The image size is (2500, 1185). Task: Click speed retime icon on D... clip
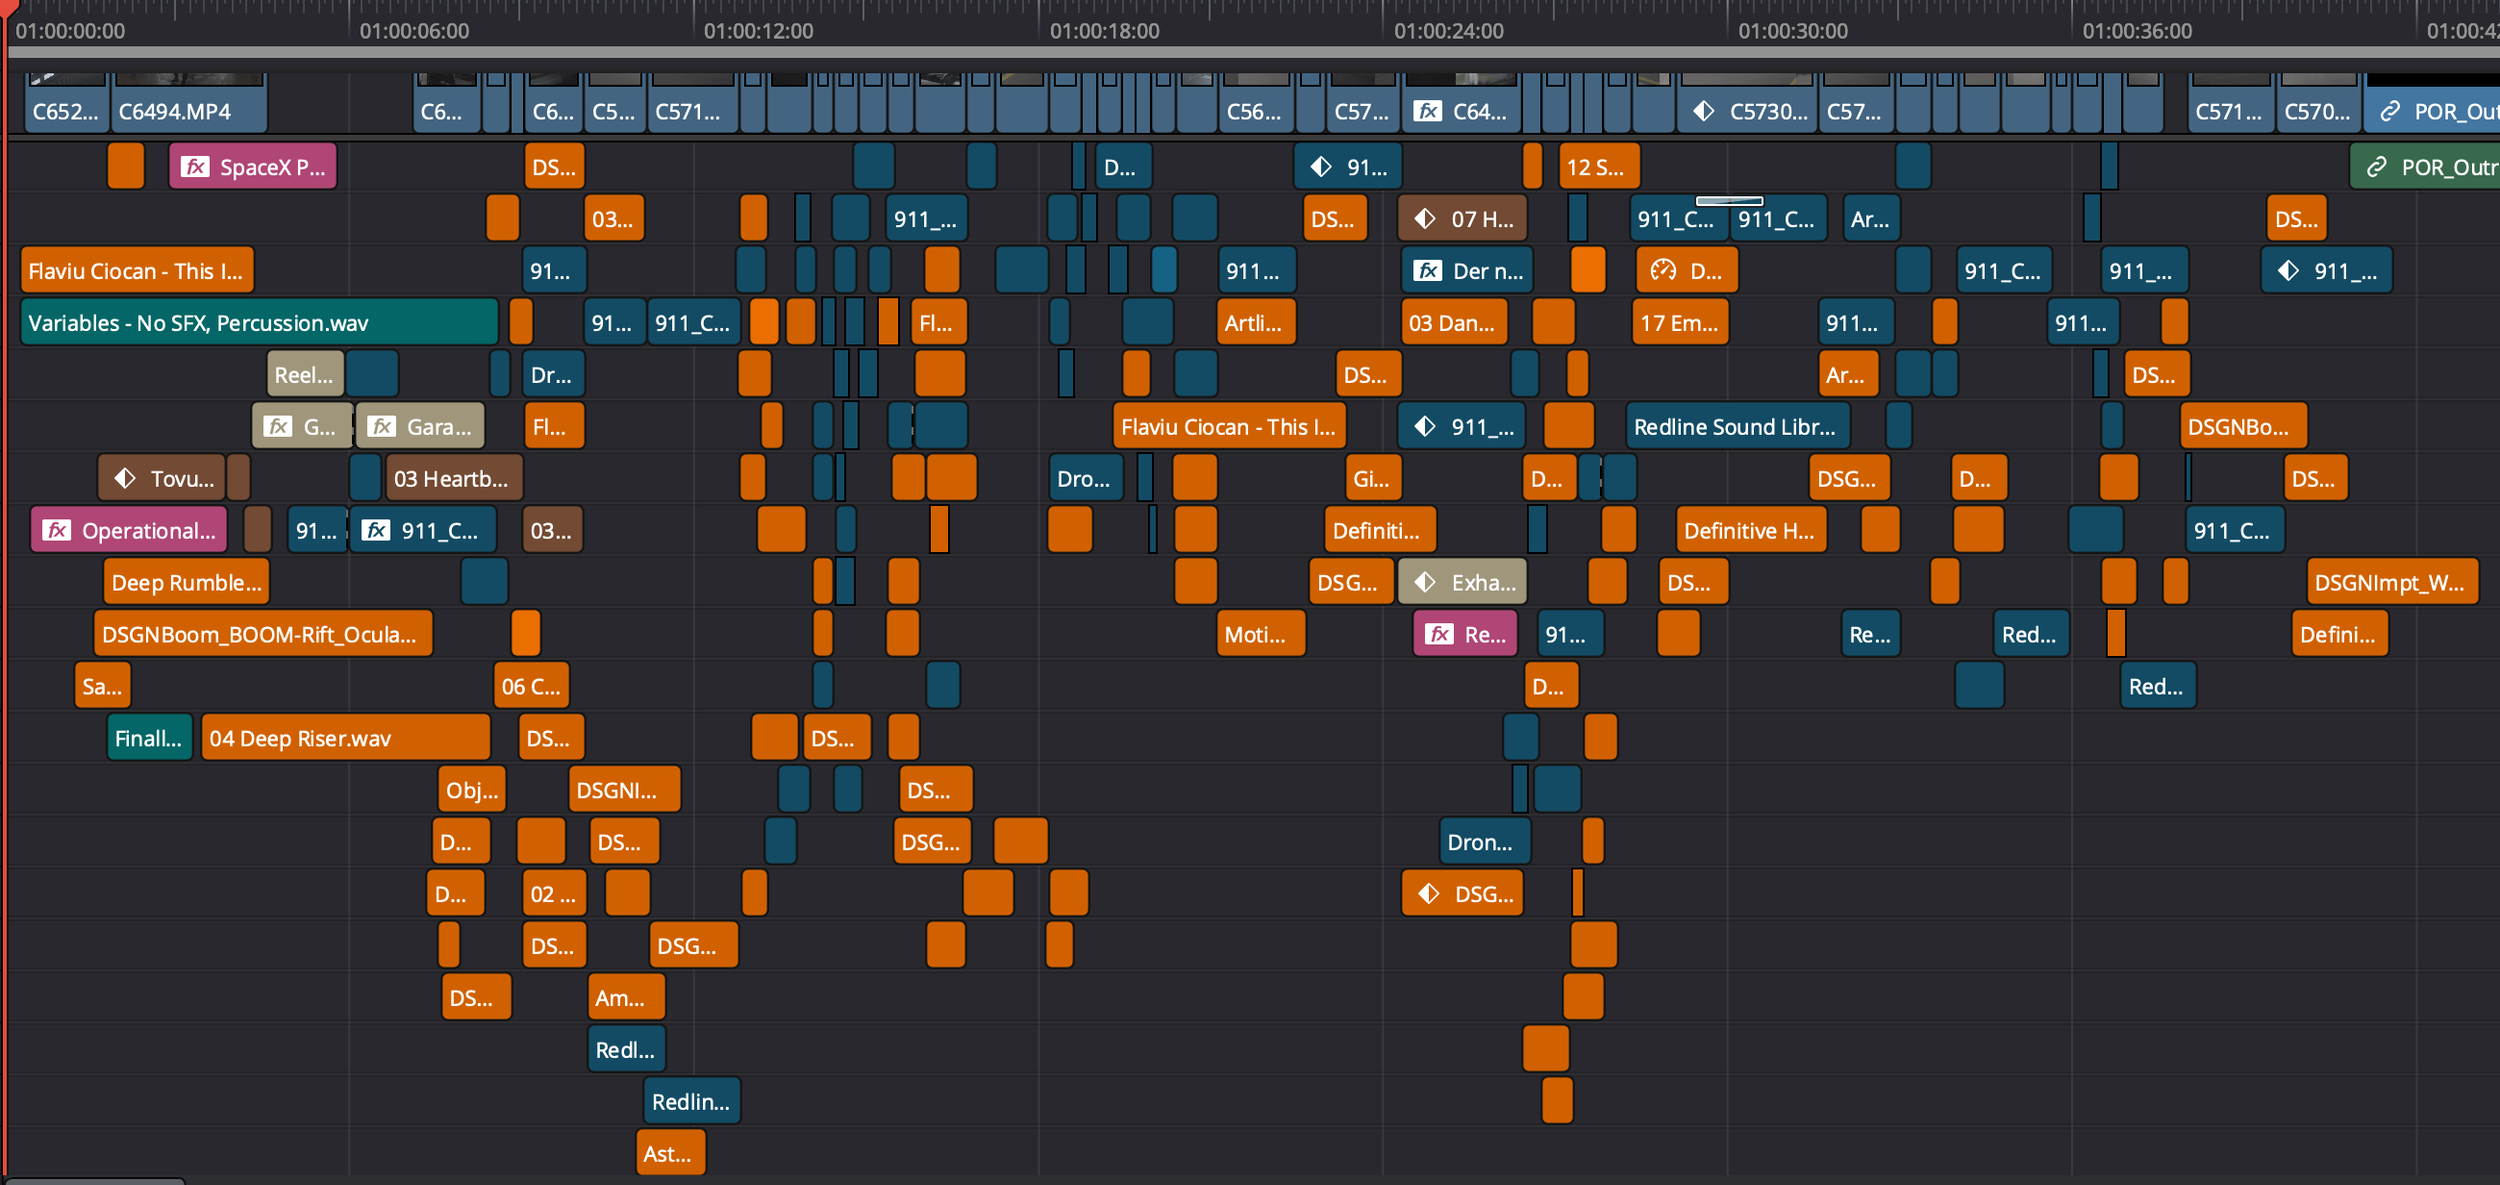click(1663, 270)
